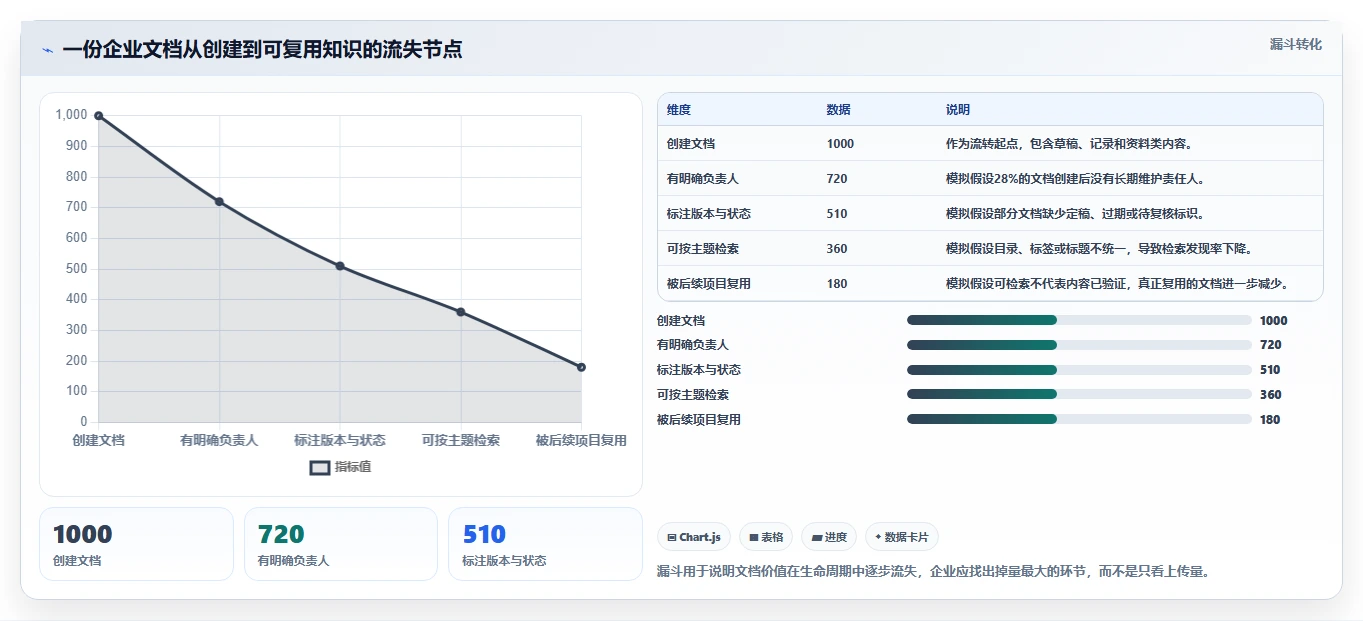Click the x-axis label 被后续项目复用
Viewport: 1363px width, 621px height.
(x=581, y=440)
